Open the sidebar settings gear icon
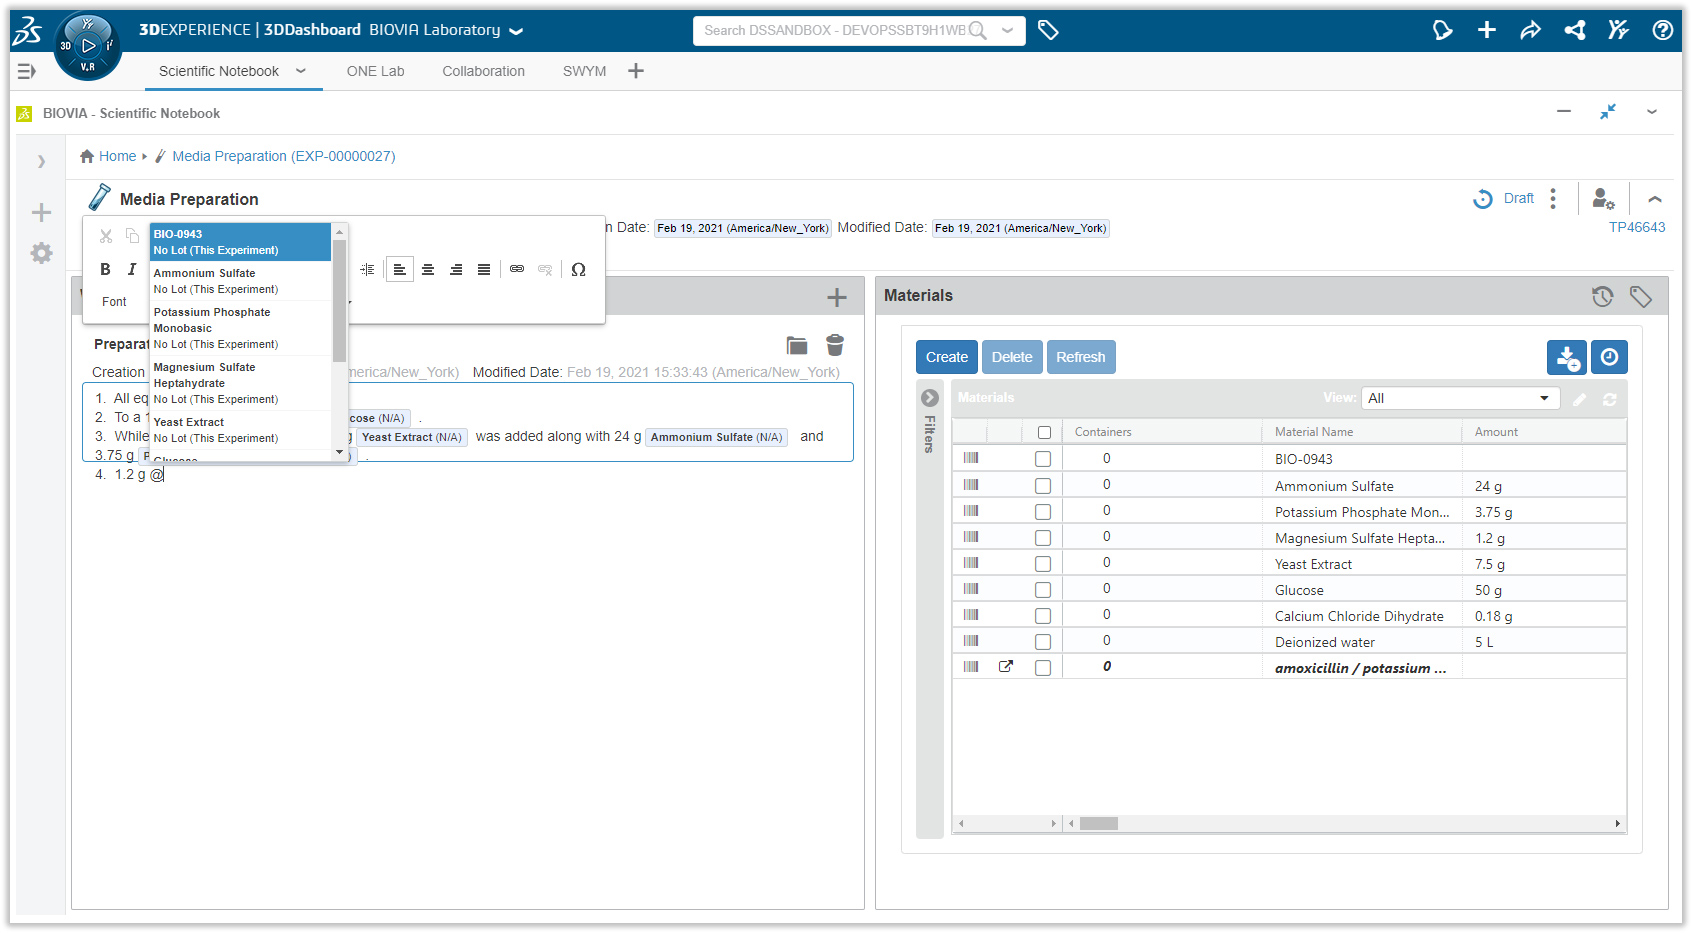The width and height of the screenshot is (1692, 933). [41, 253]
